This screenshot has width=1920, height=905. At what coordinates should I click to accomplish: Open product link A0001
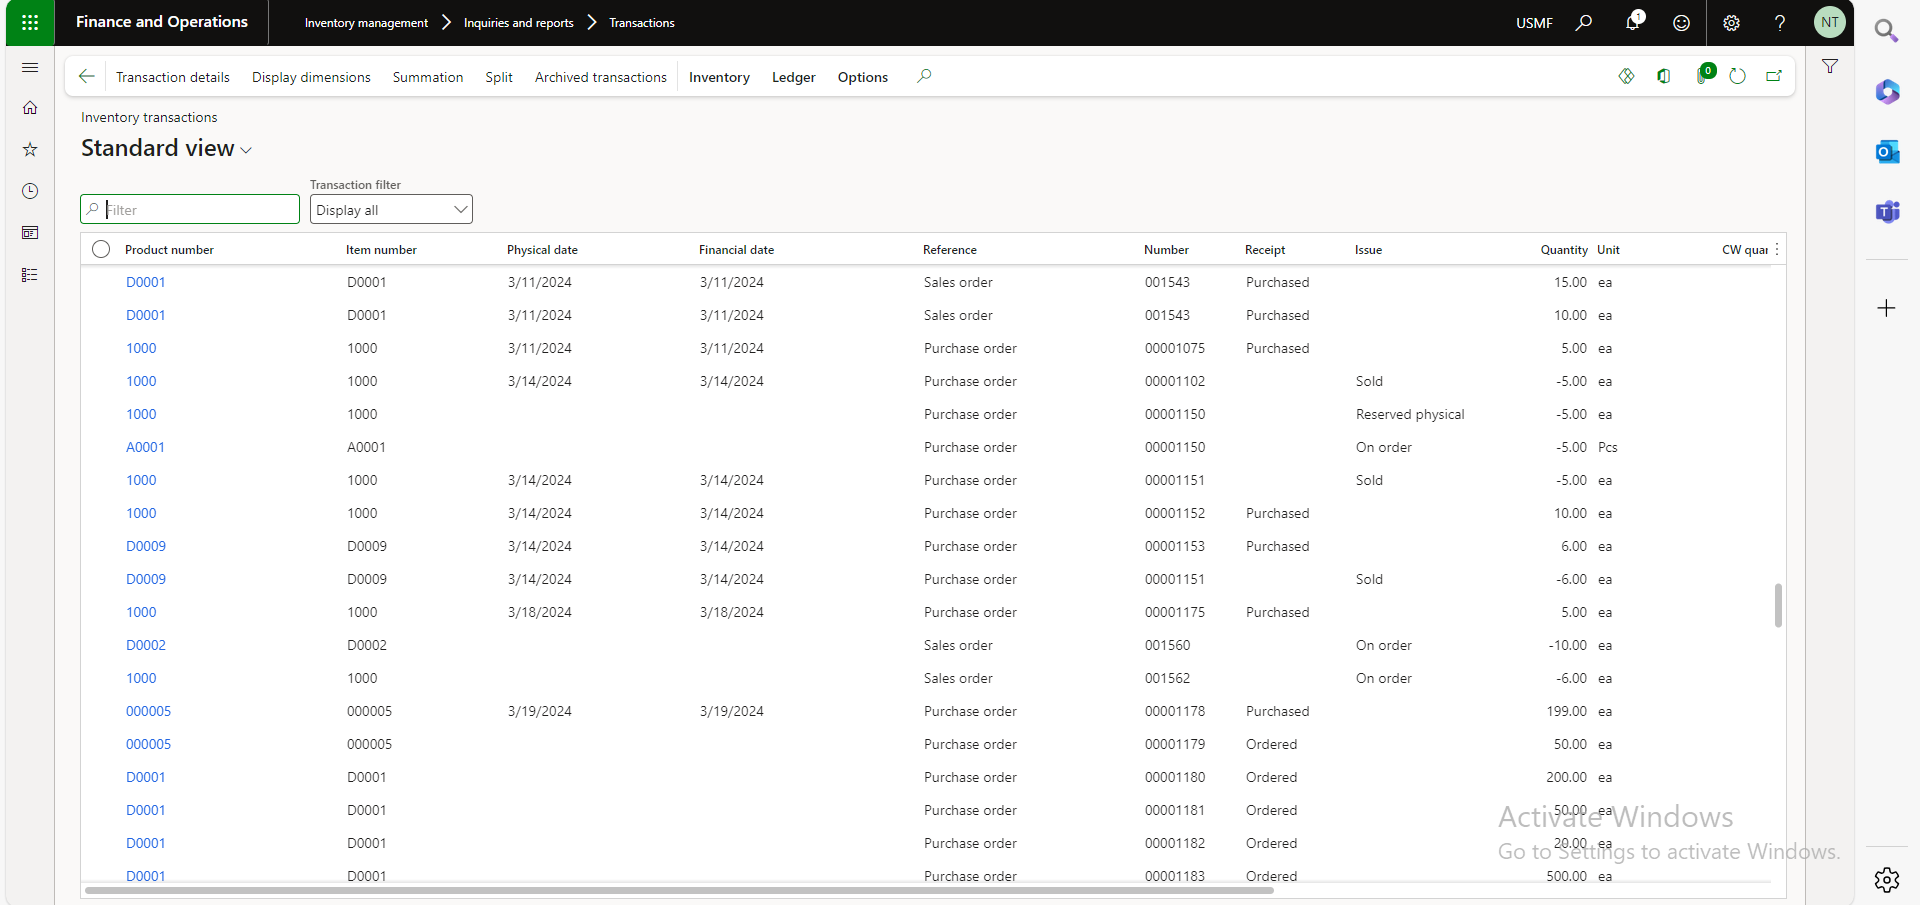145,447
